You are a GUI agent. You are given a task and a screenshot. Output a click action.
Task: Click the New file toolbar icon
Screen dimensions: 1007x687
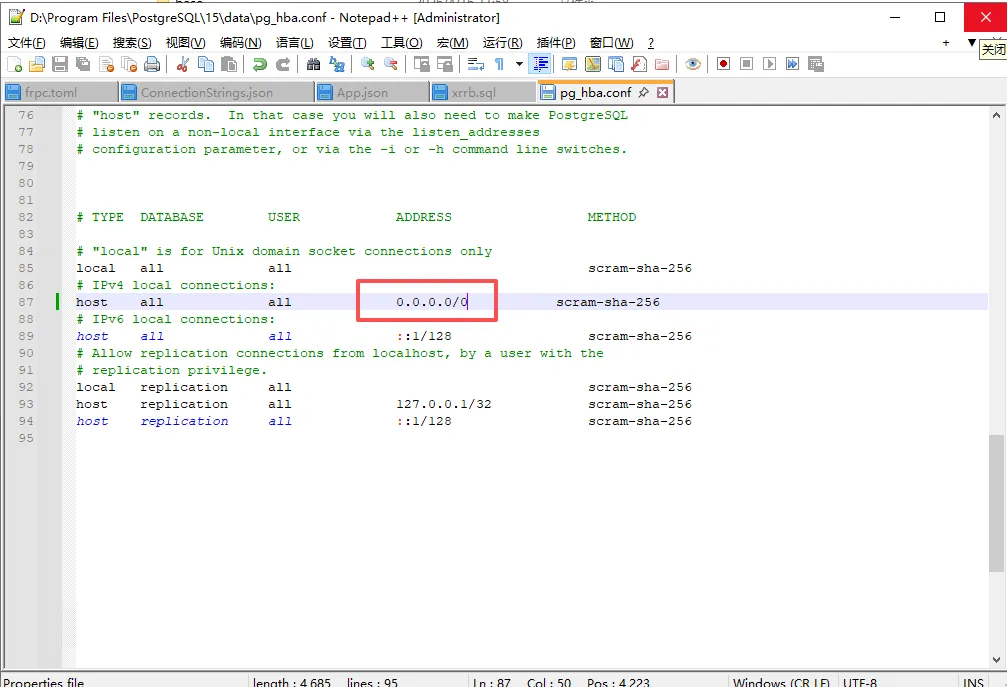15,64
